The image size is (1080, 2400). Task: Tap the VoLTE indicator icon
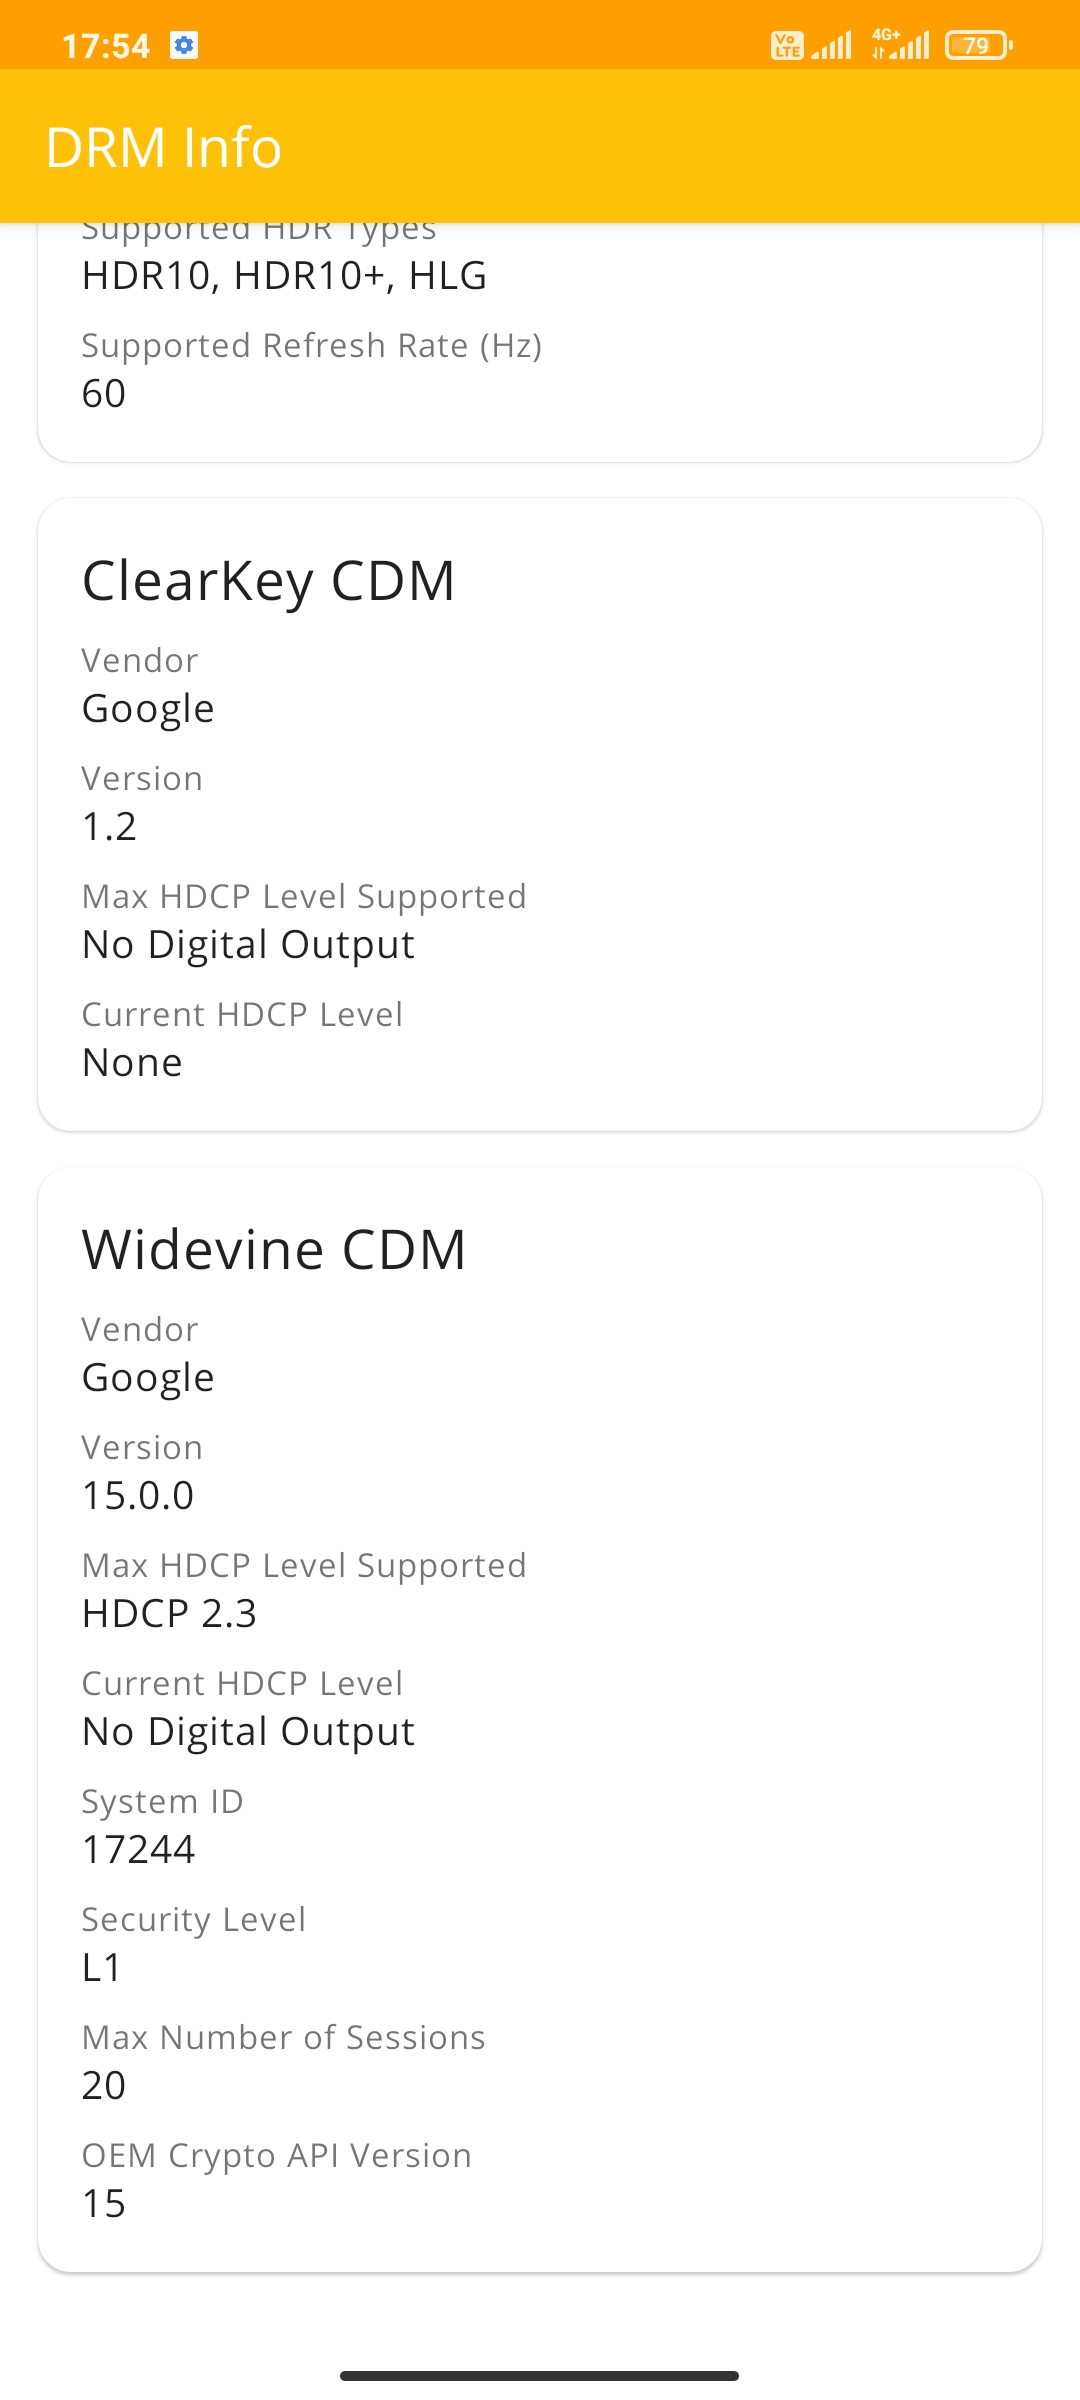click(787, 45)
